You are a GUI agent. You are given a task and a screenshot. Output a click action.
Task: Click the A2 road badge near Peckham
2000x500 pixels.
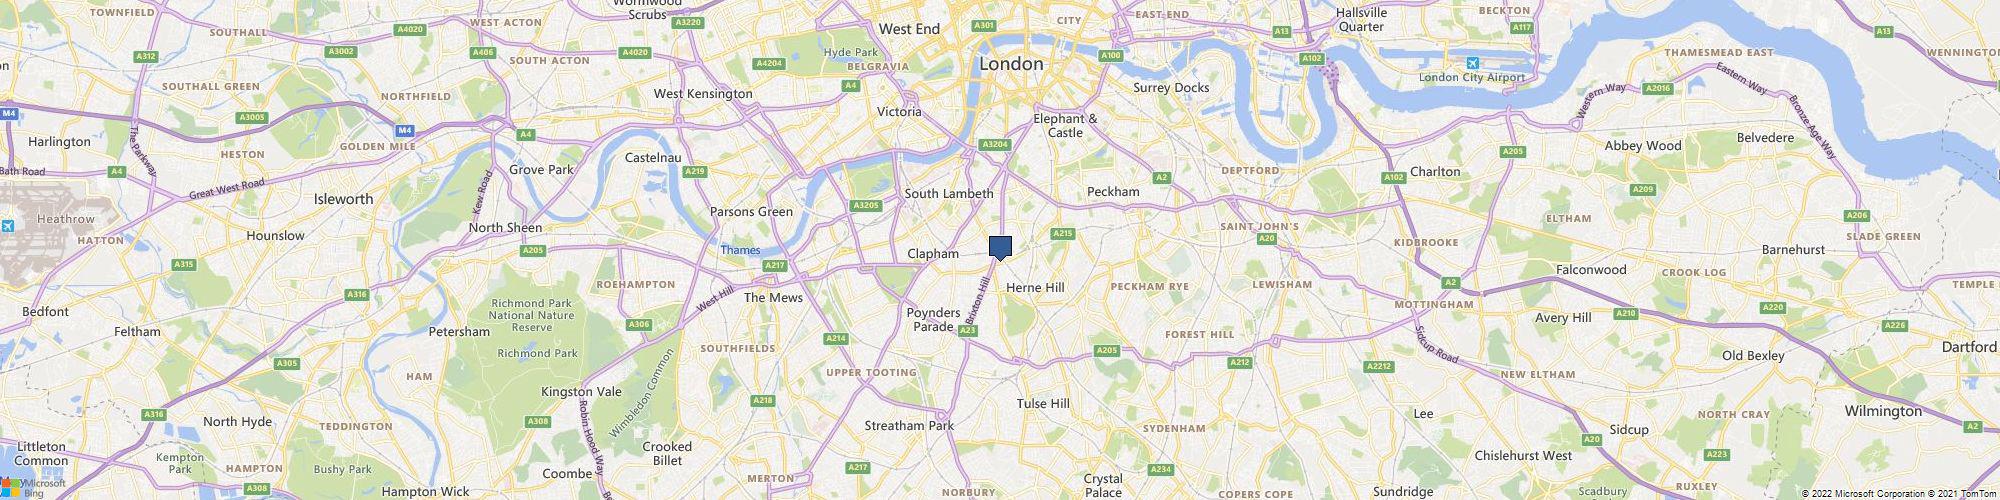point(1161,177)
